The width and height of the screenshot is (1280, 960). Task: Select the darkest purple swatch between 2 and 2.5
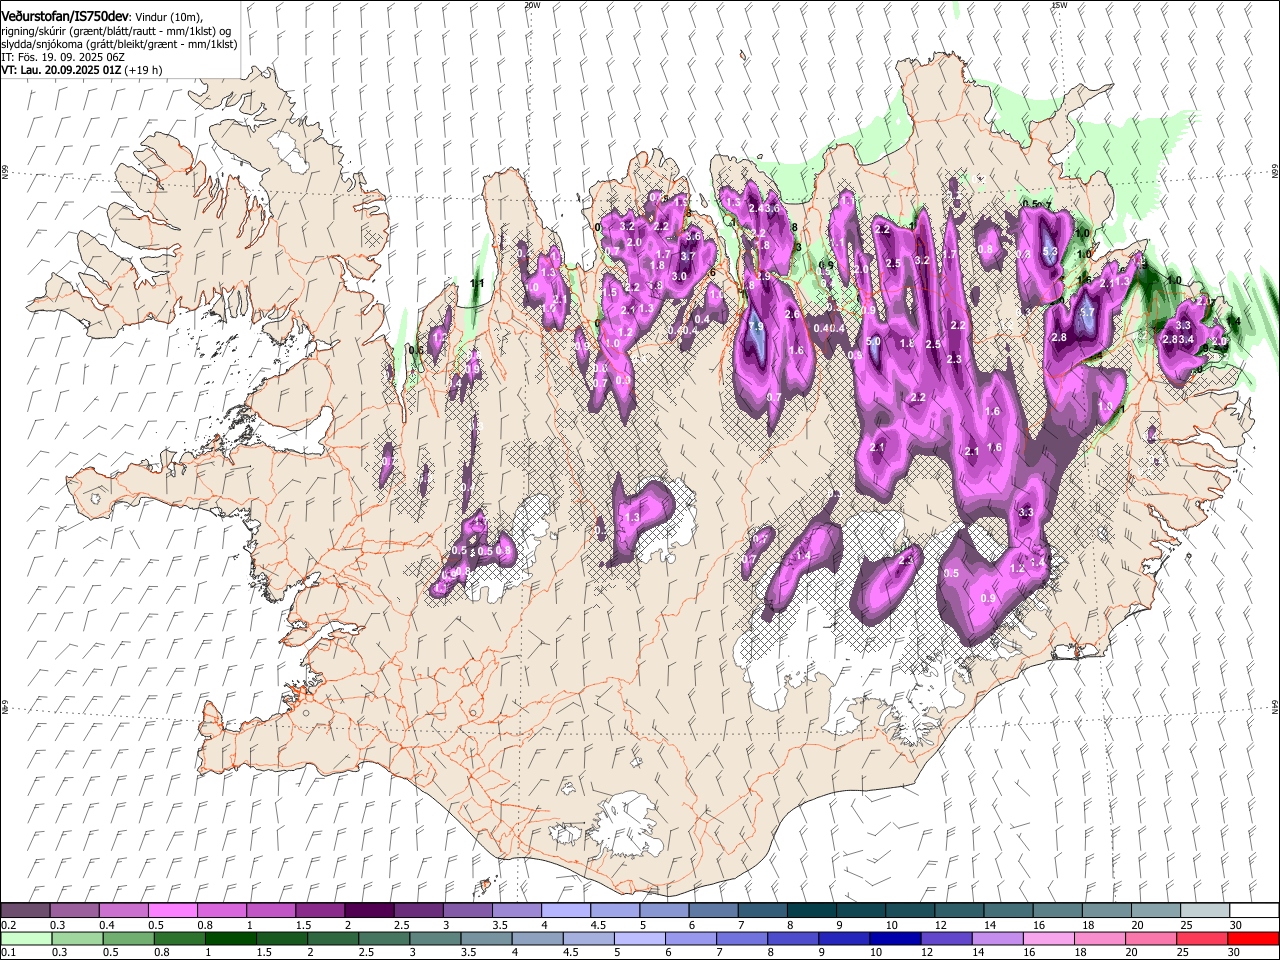[x=369, y=911]
